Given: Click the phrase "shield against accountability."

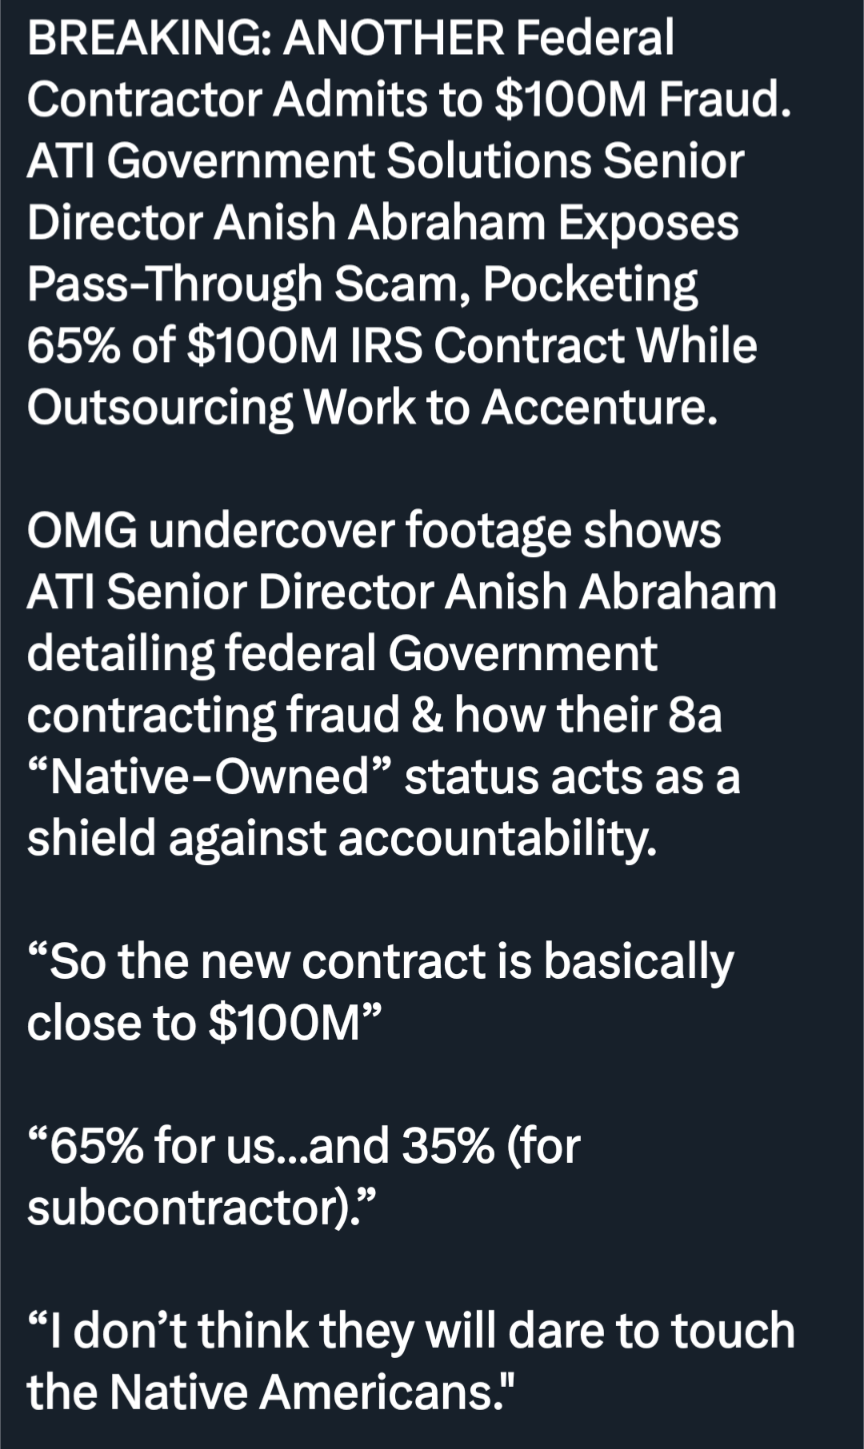Looking at the screenshot, I should [x=342, y=838].
